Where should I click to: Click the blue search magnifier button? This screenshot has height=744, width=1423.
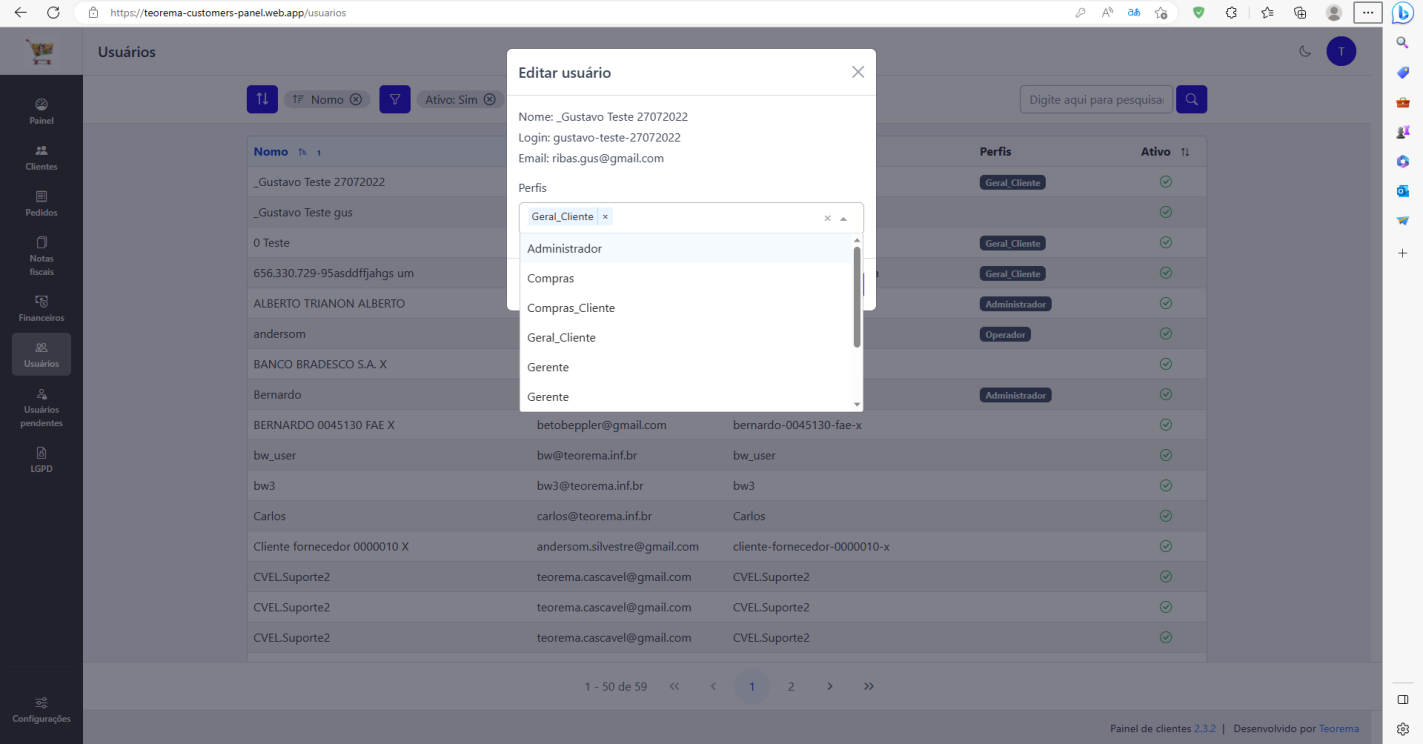(1191, 99)
